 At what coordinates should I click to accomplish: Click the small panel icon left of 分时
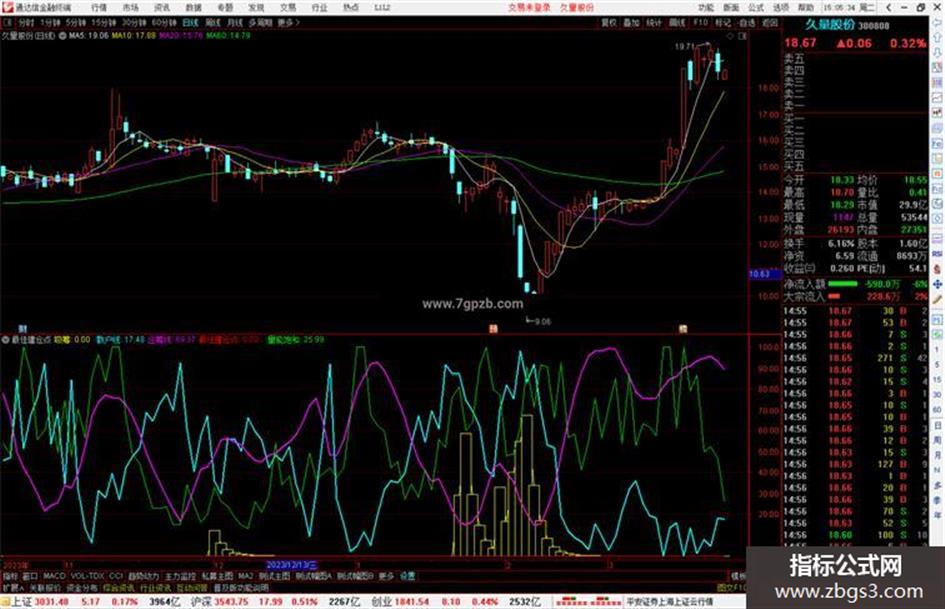click(x=7, y=22)
